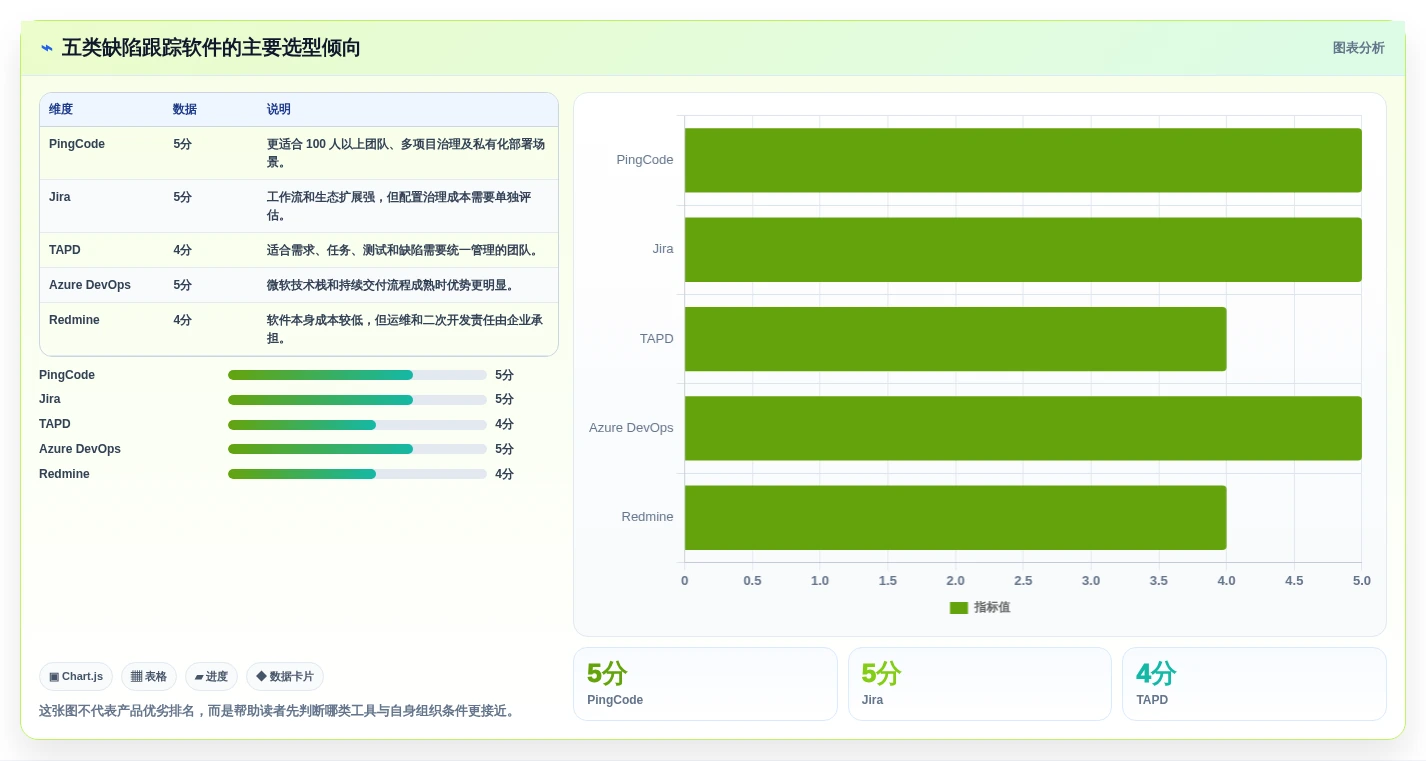Click the Redmine label in the progress list

64,474
